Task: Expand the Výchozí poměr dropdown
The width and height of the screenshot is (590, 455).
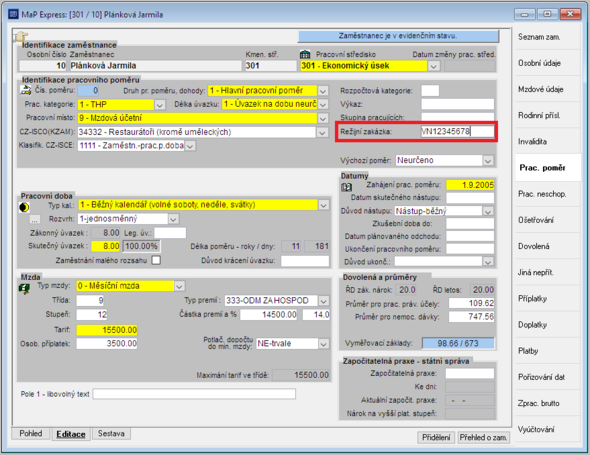Action: tap(488, 161)
